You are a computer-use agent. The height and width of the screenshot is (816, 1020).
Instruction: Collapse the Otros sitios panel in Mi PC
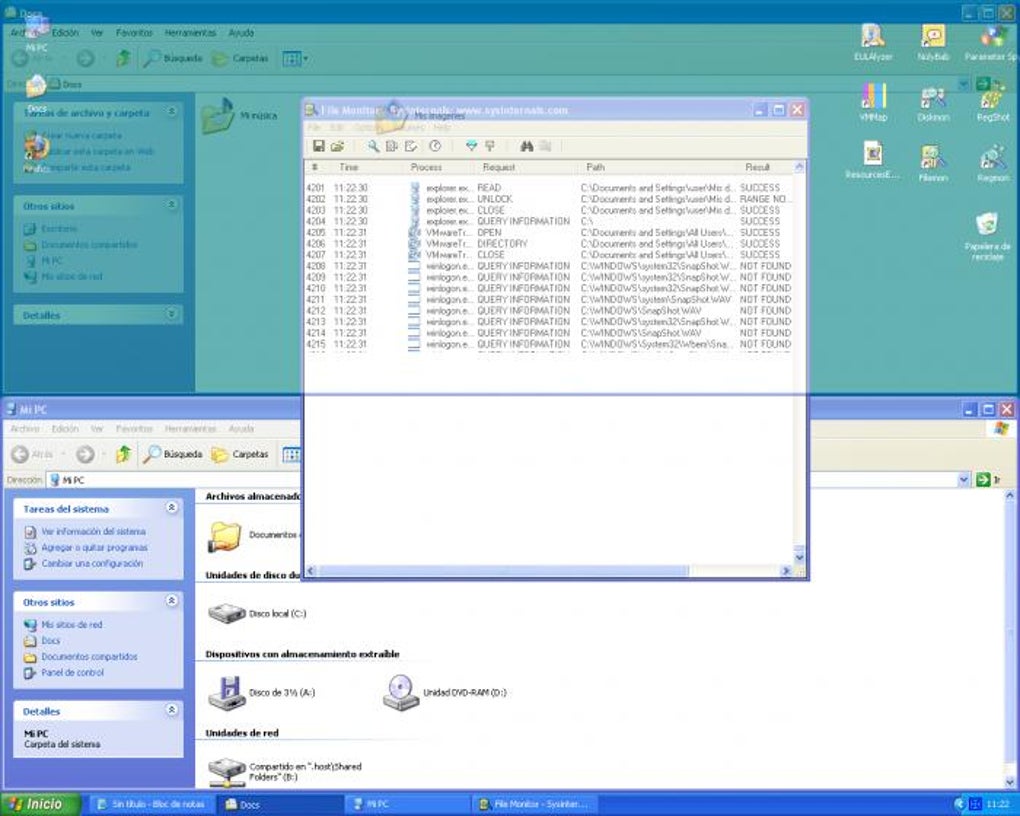[x=172, y=601]
